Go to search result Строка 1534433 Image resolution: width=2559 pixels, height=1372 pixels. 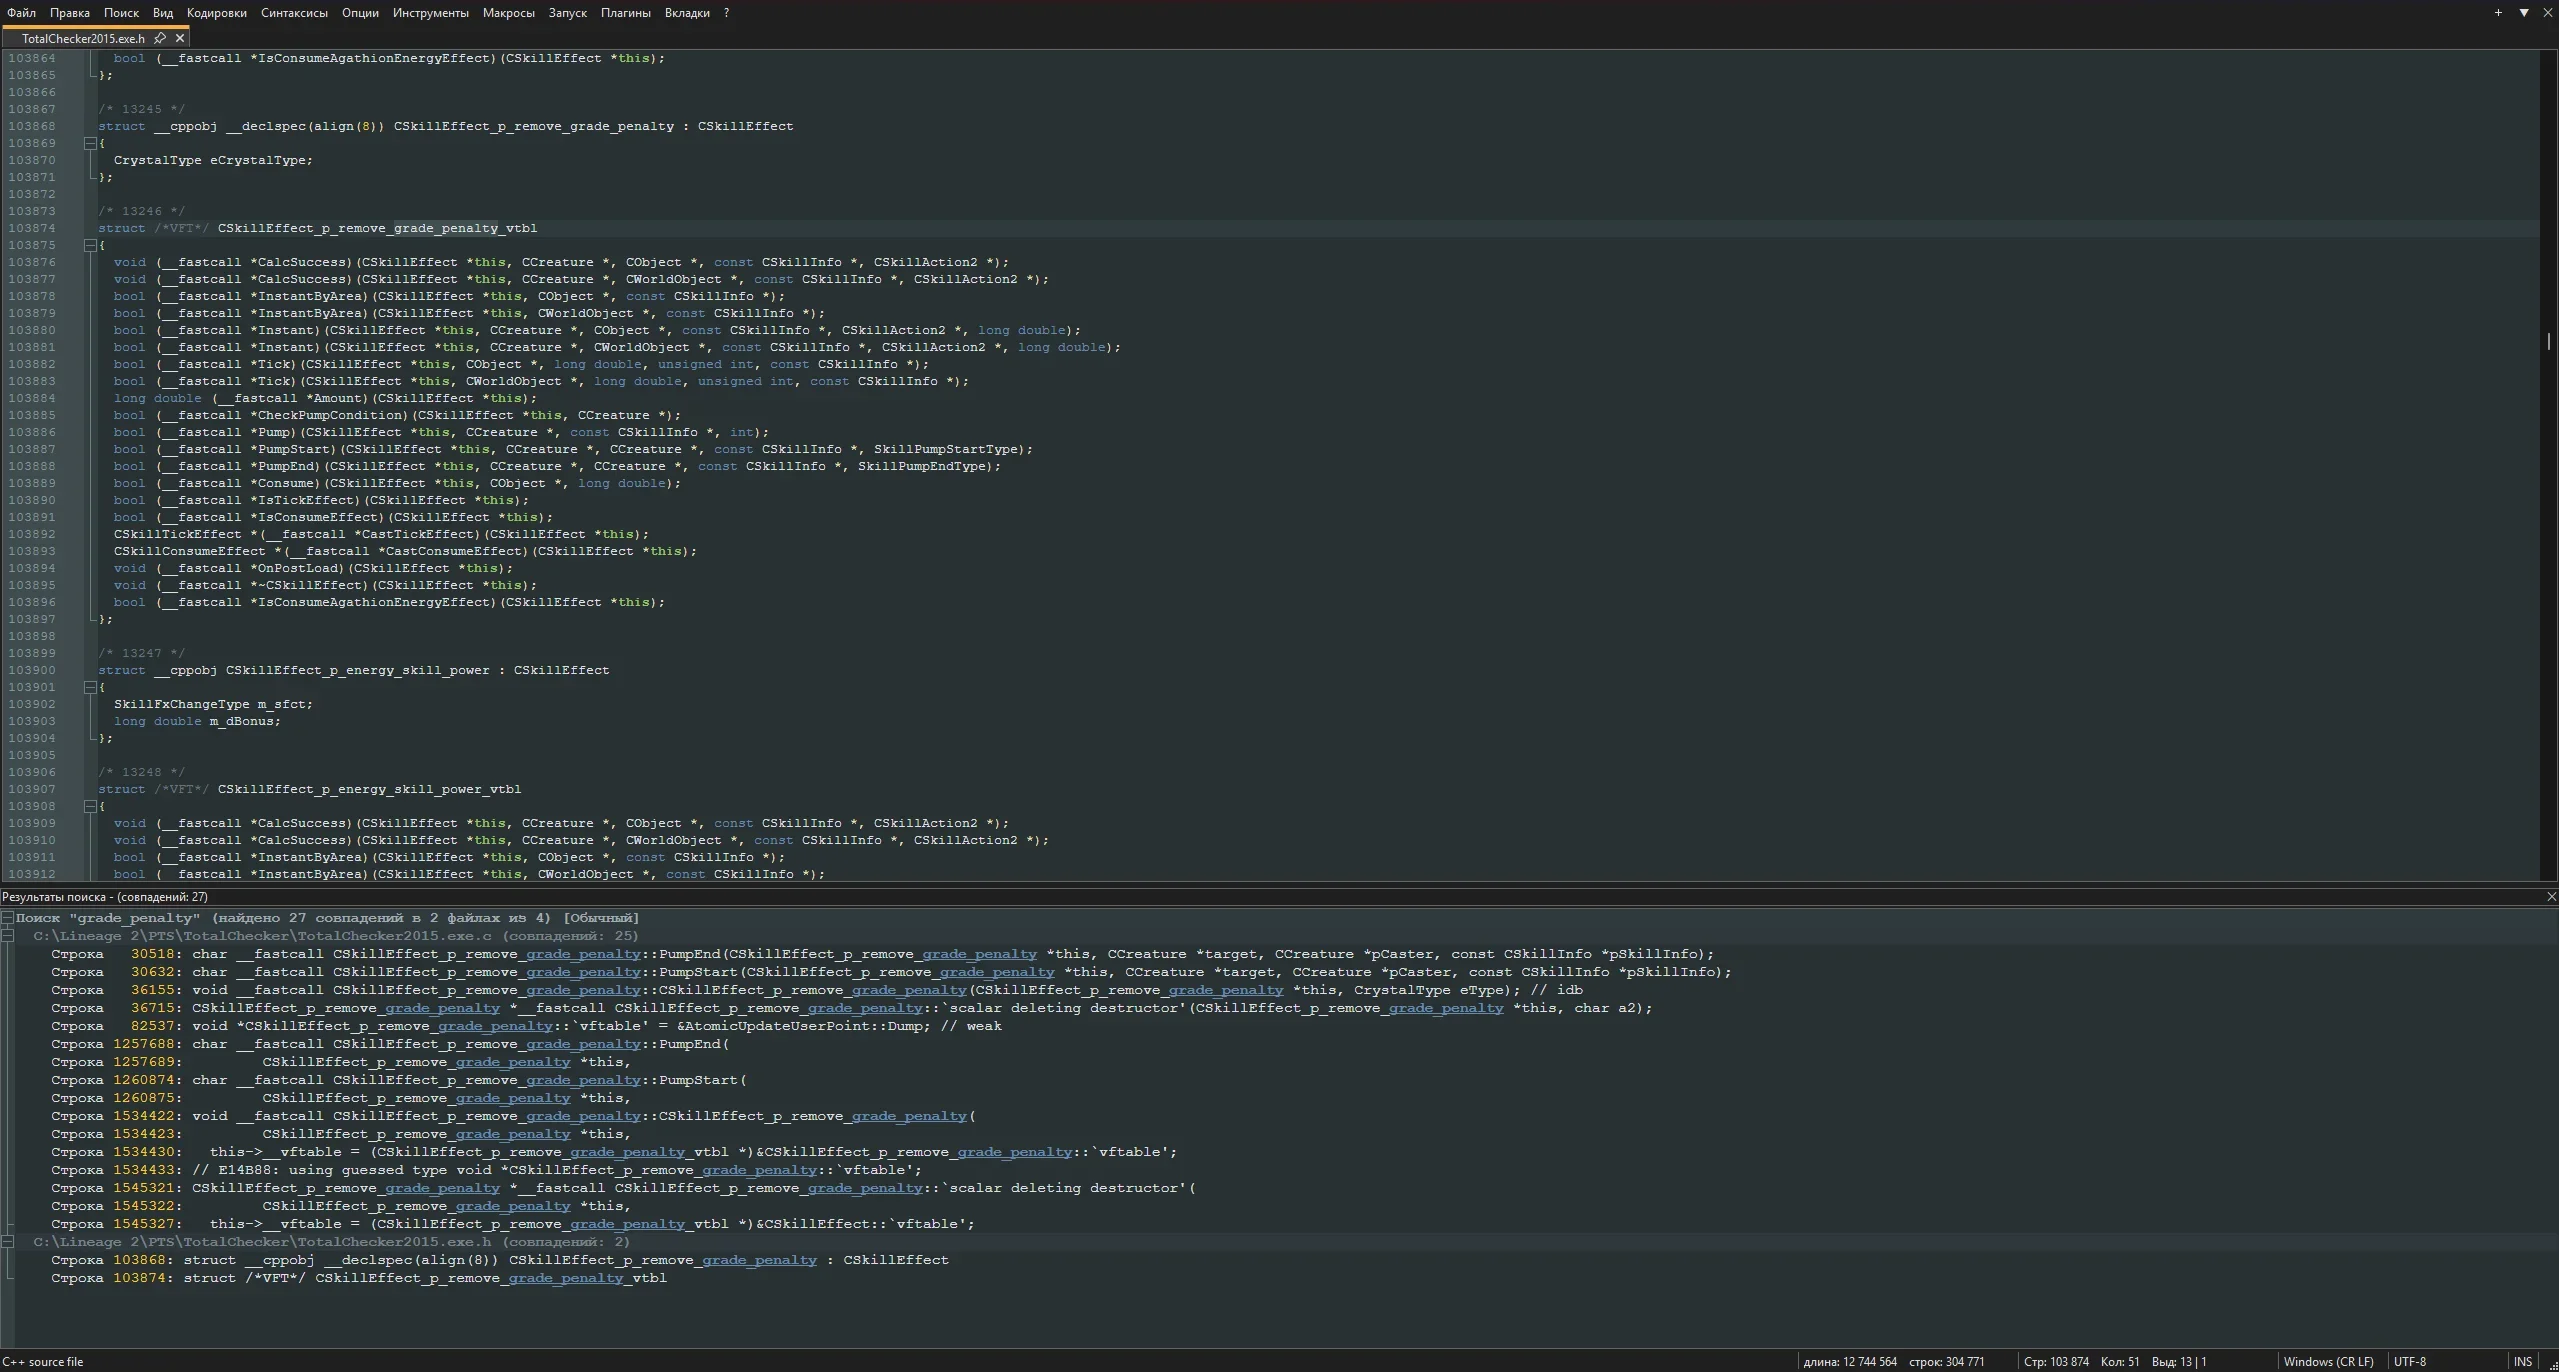coord(487,1170)
